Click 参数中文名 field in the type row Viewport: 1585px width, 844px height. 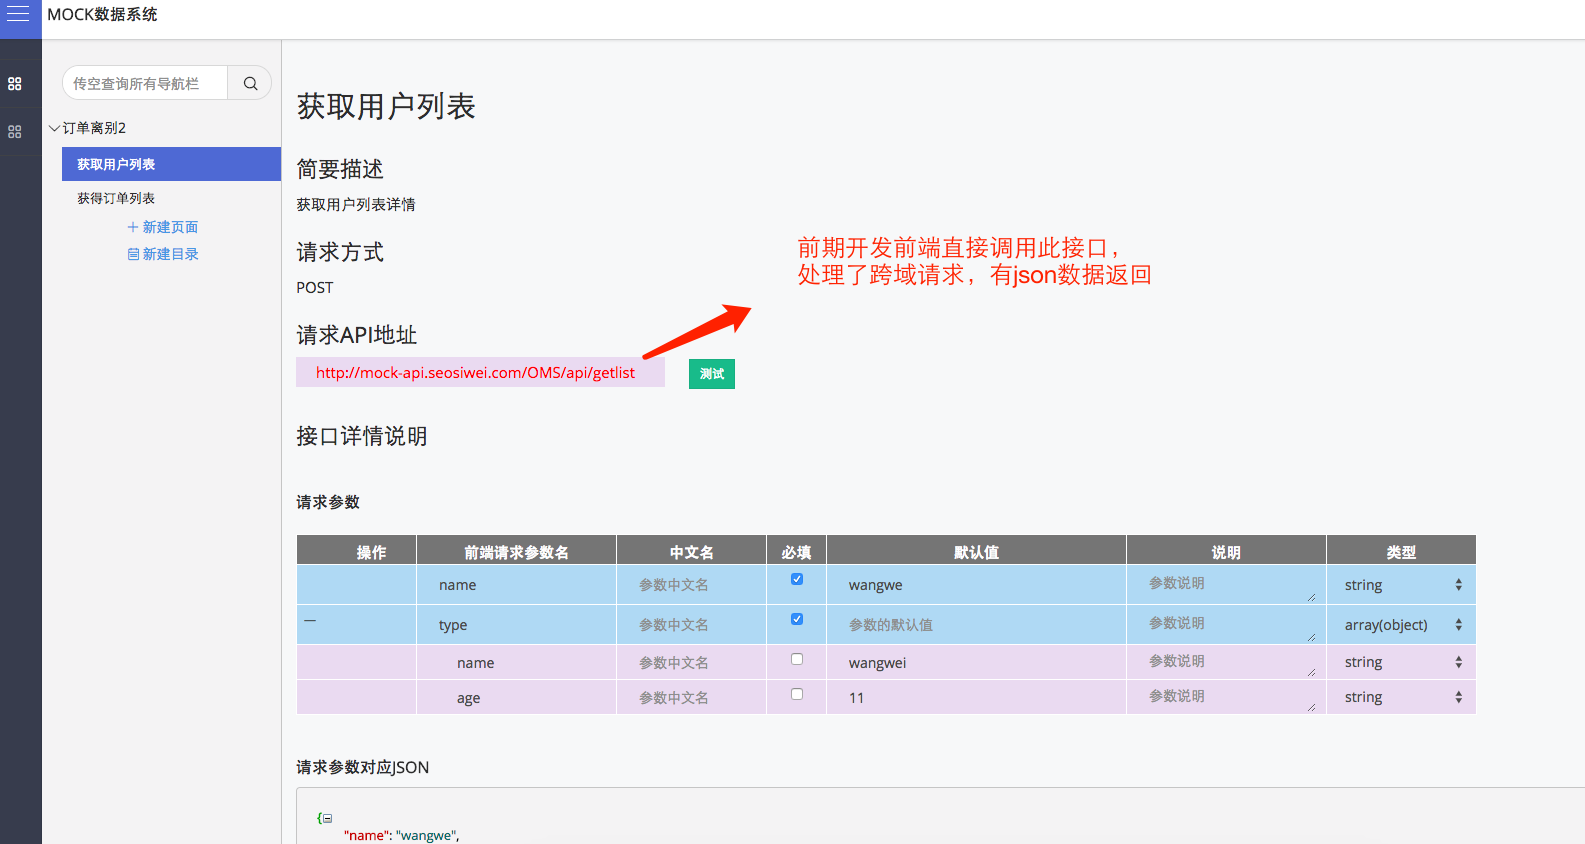692,625
